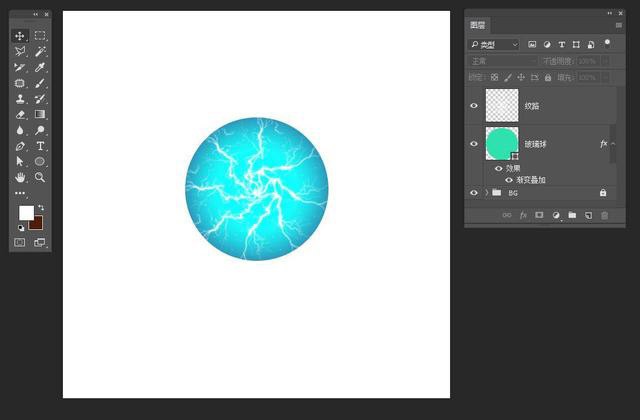Hide the 玻璃球 layer

click(474, 144)
